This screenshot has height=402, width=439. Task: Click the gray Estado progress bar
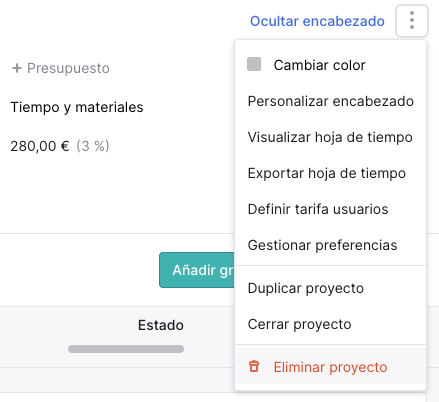[x=126, y=349]
